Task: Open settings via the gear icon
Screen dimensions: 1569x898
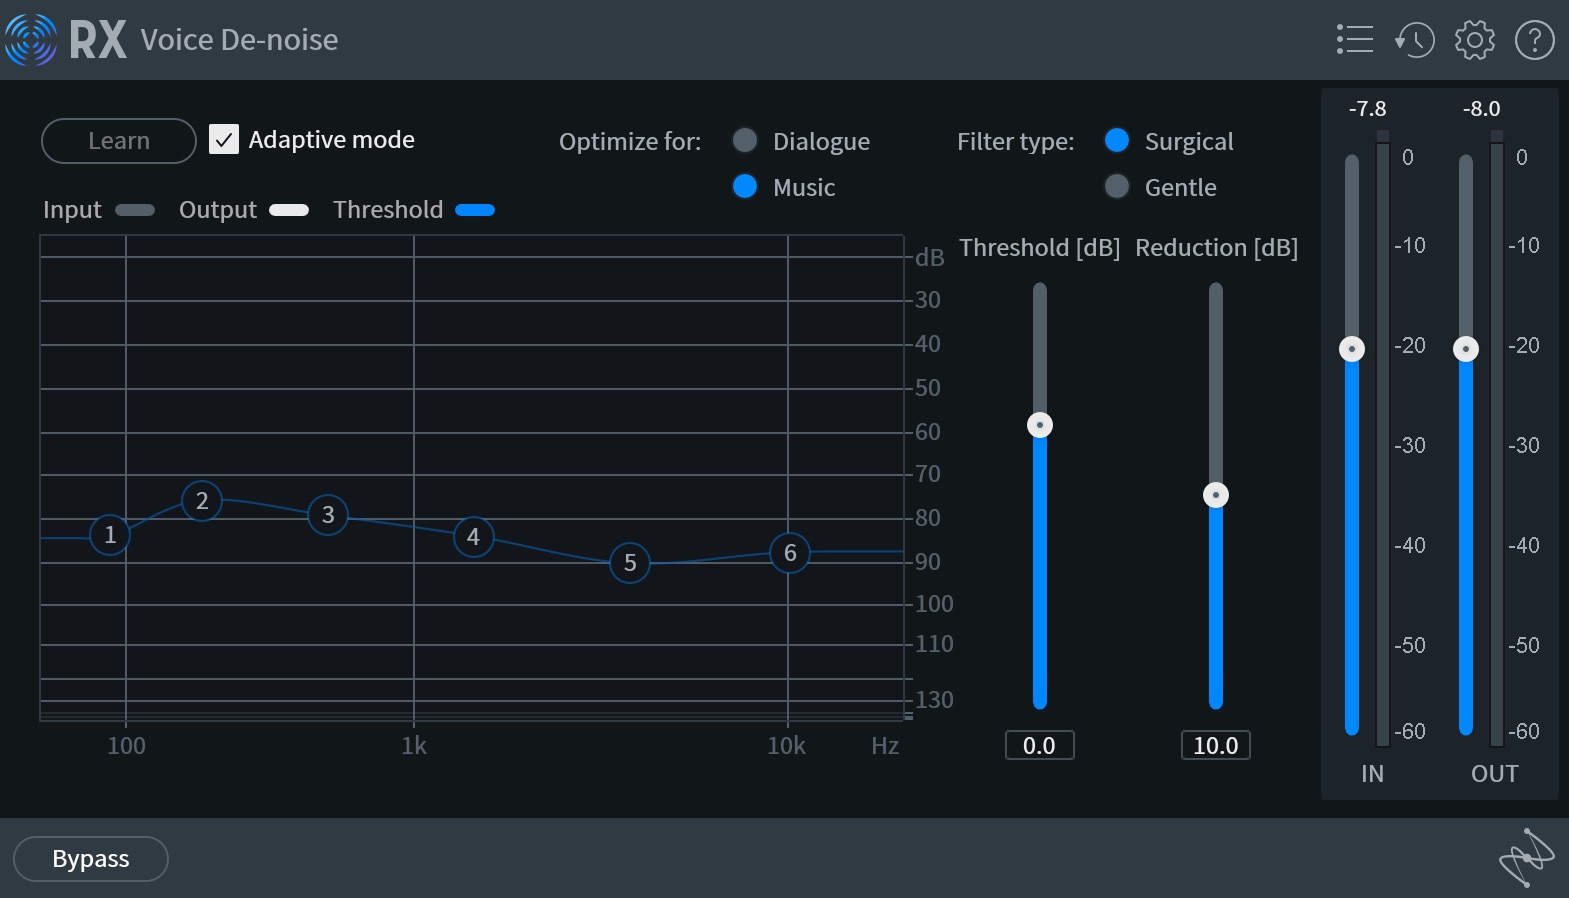Action: [x=1475, y=40]
